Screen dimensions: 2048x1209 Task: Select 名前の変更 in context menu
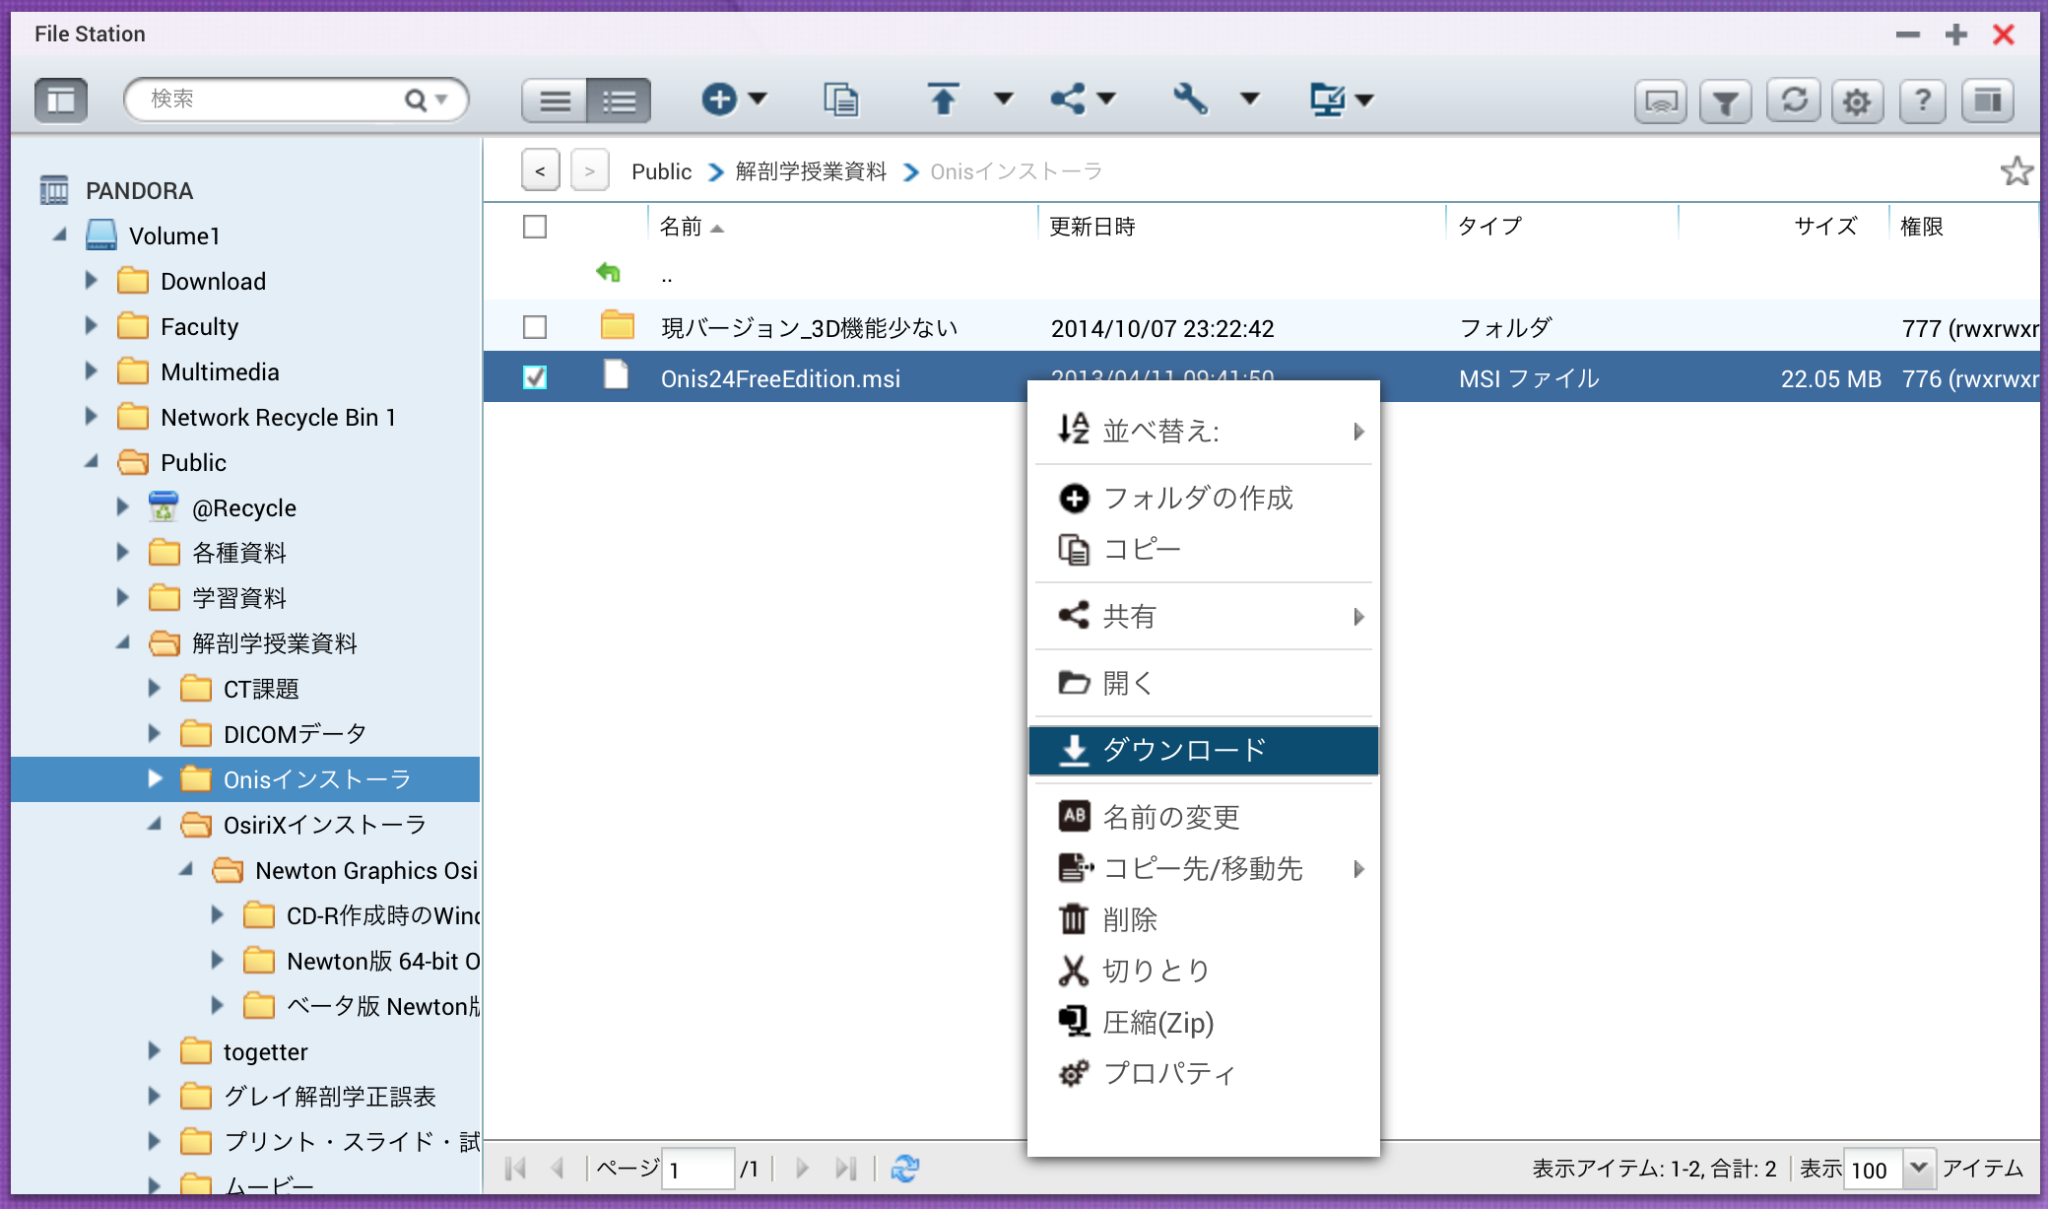pos(1203,817)
